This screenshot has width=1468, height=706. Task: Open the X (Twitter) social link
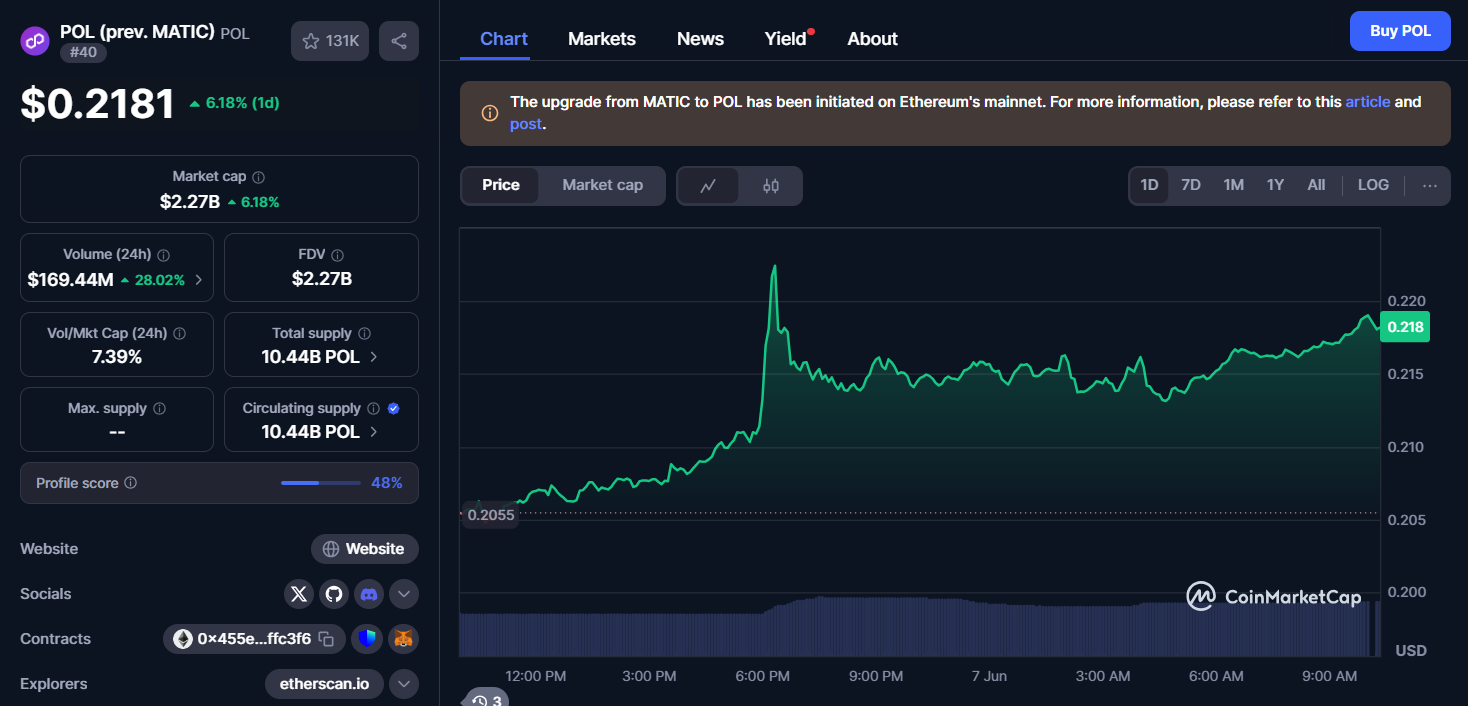coord(299,594)
